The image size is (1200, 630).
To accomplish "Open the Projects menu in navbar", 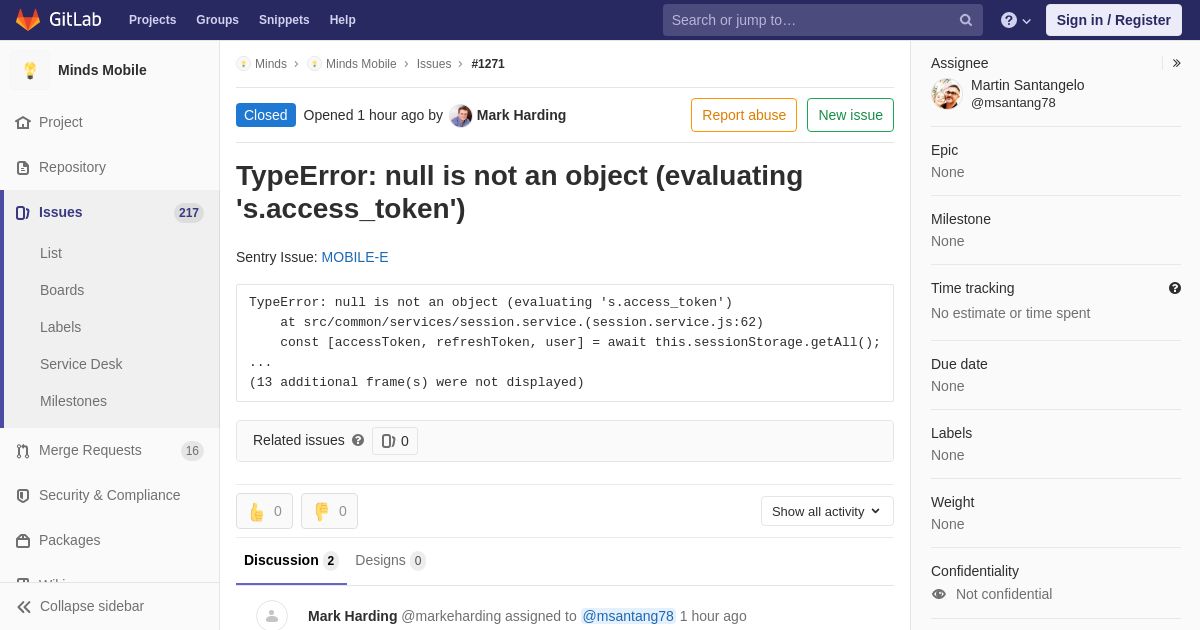I will [x=152, y=20].
